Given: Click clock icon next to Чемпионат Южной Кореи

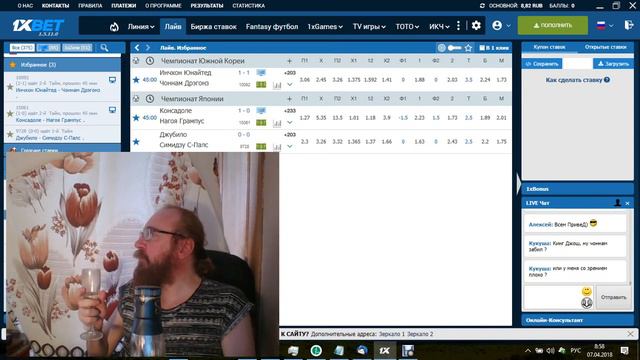Looking at the screenshot, I should [x=150, y=61].
